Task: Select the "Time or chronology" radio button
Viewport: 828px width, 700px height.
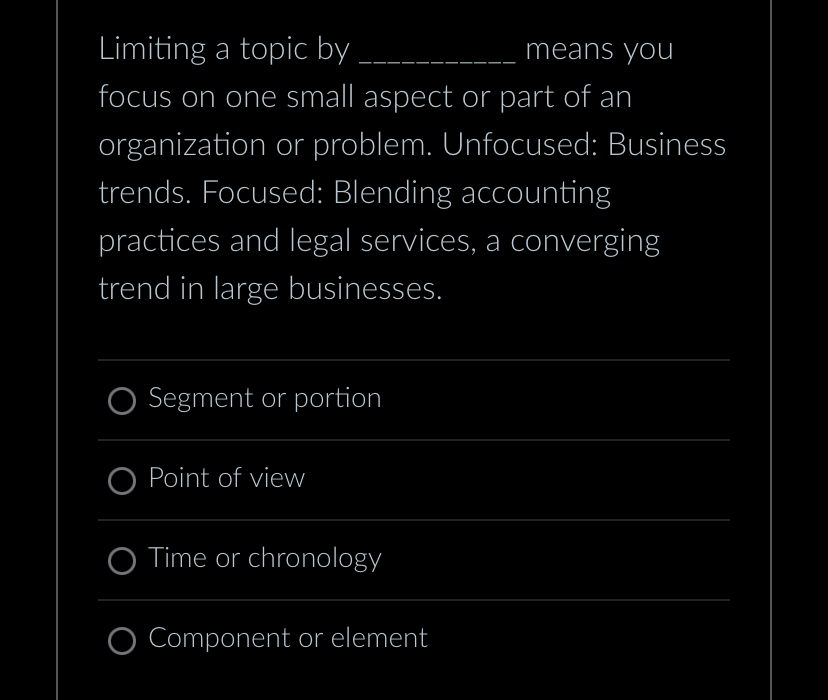Action: (x=122, y=561)
